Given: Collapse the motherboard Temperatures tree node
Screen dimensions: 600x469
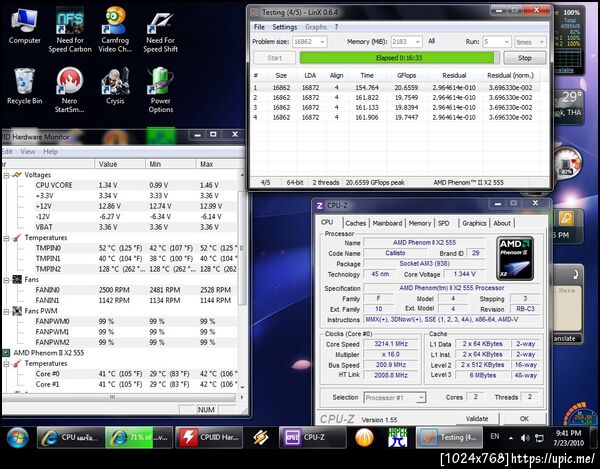Looking at the screenshot, I should tap(7, 238).
